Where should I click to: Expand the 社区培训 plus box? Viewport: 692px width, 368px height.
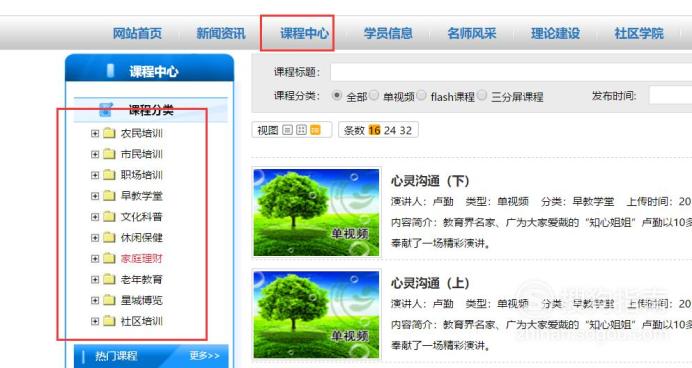click(x=95, y=321)
